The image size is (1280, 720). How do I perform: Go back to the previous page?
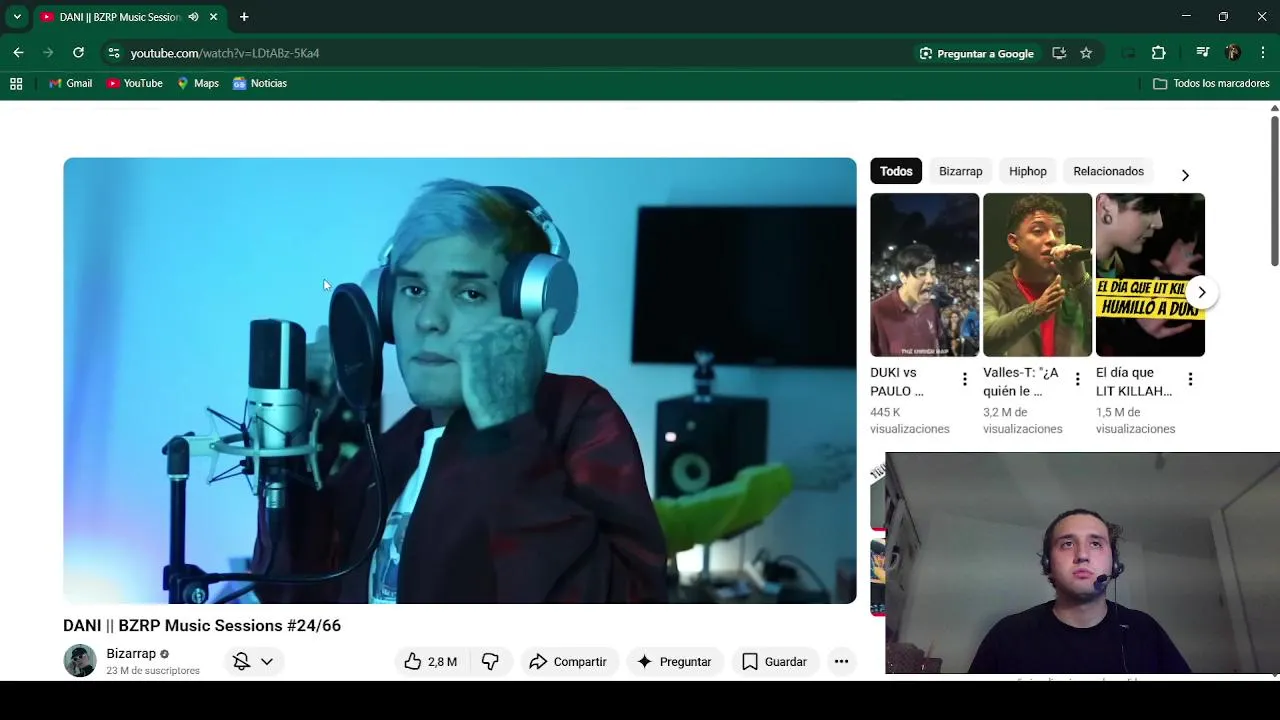click(x=18, y=53)
